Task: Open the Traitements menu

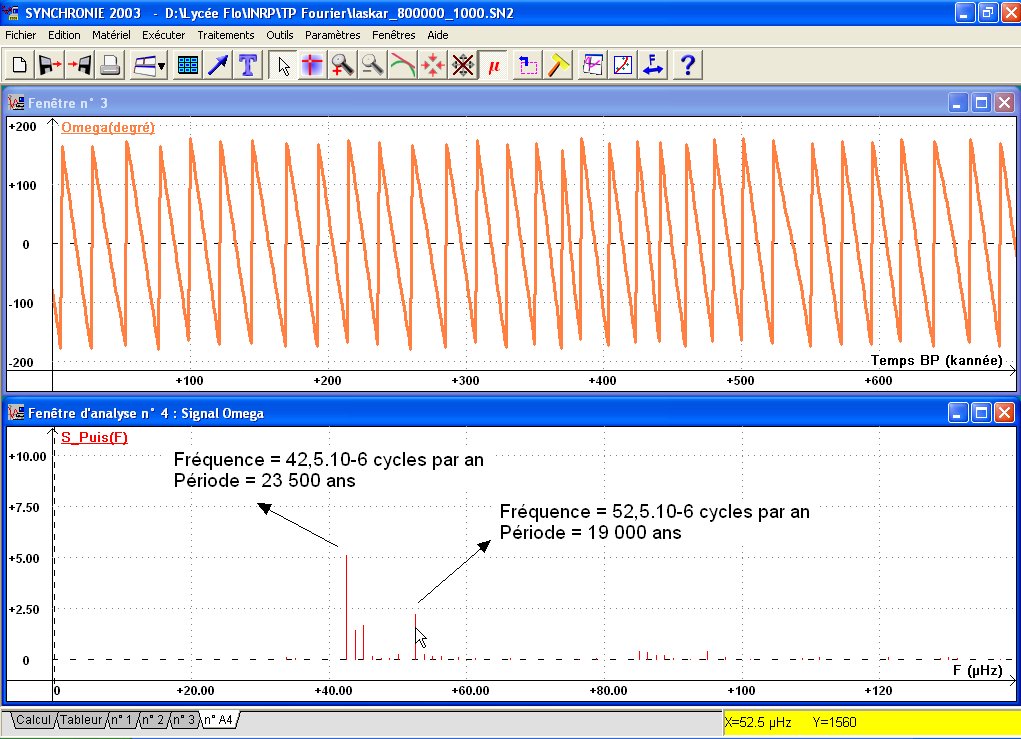Action: coord(225,34)
